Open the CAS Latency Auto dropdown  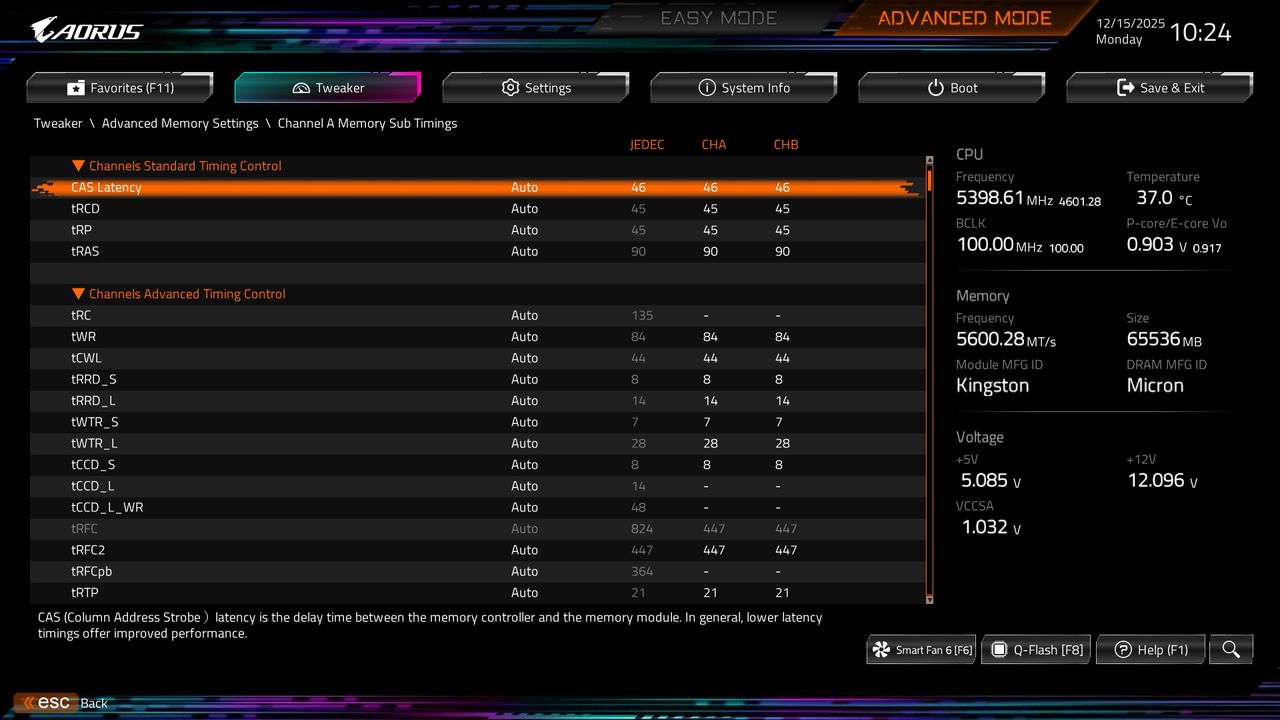(x=525, y=187)
